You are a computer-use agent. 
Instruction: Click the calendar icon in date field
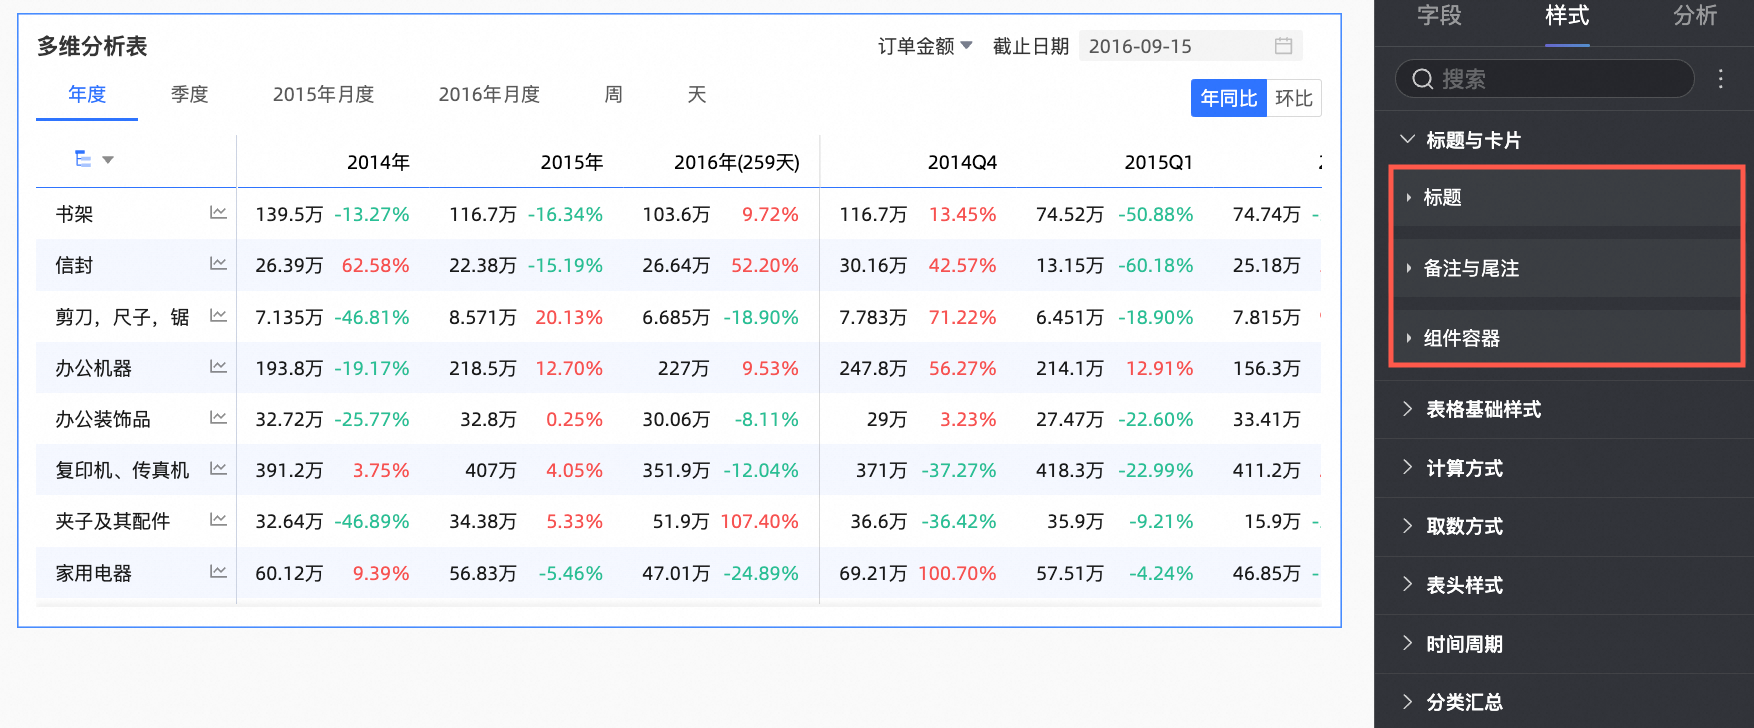click(x=1284, y=46)
